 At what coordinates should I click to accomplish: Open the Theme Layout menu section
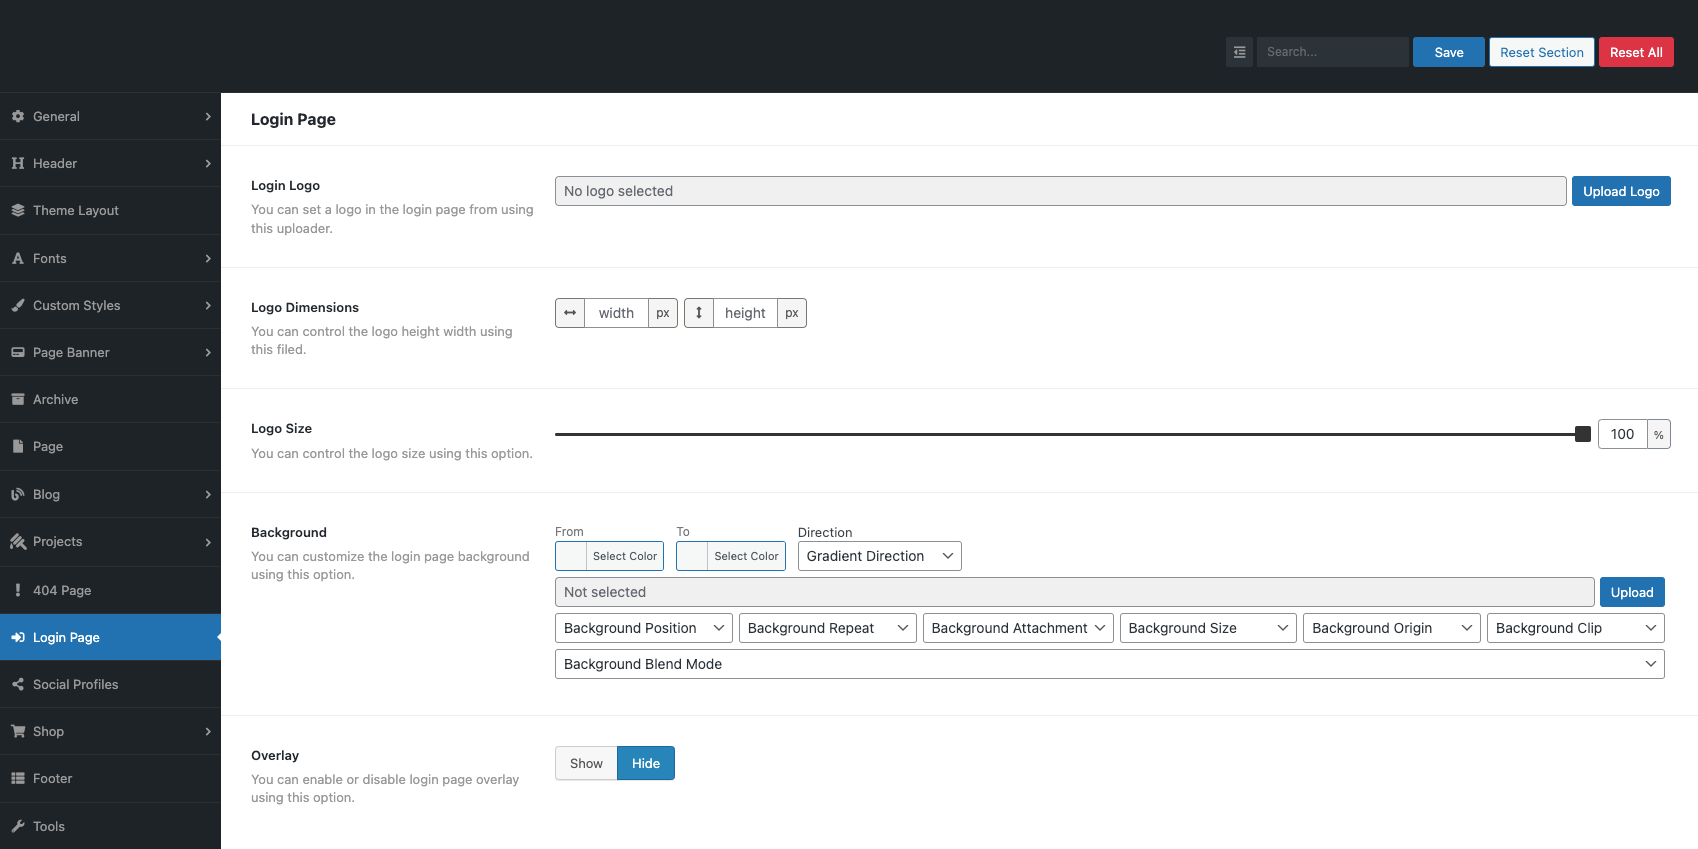point(76,210)
